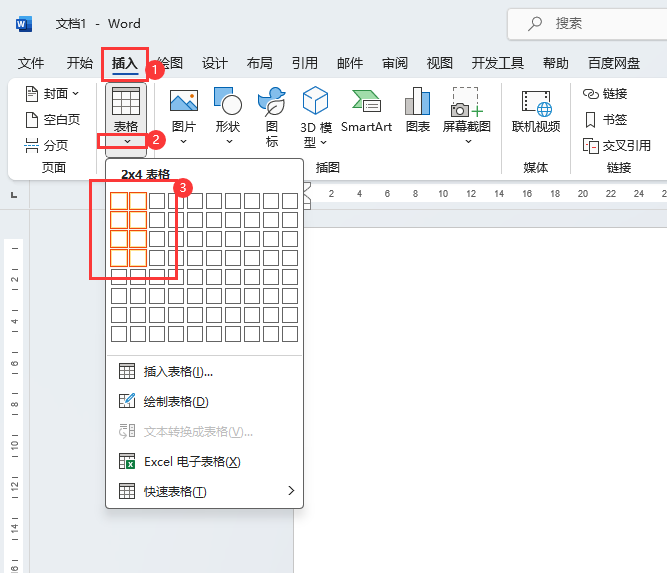
Task: Select the 插入 (Insert) ribbon tab
Action: click(x=125, y=63)
